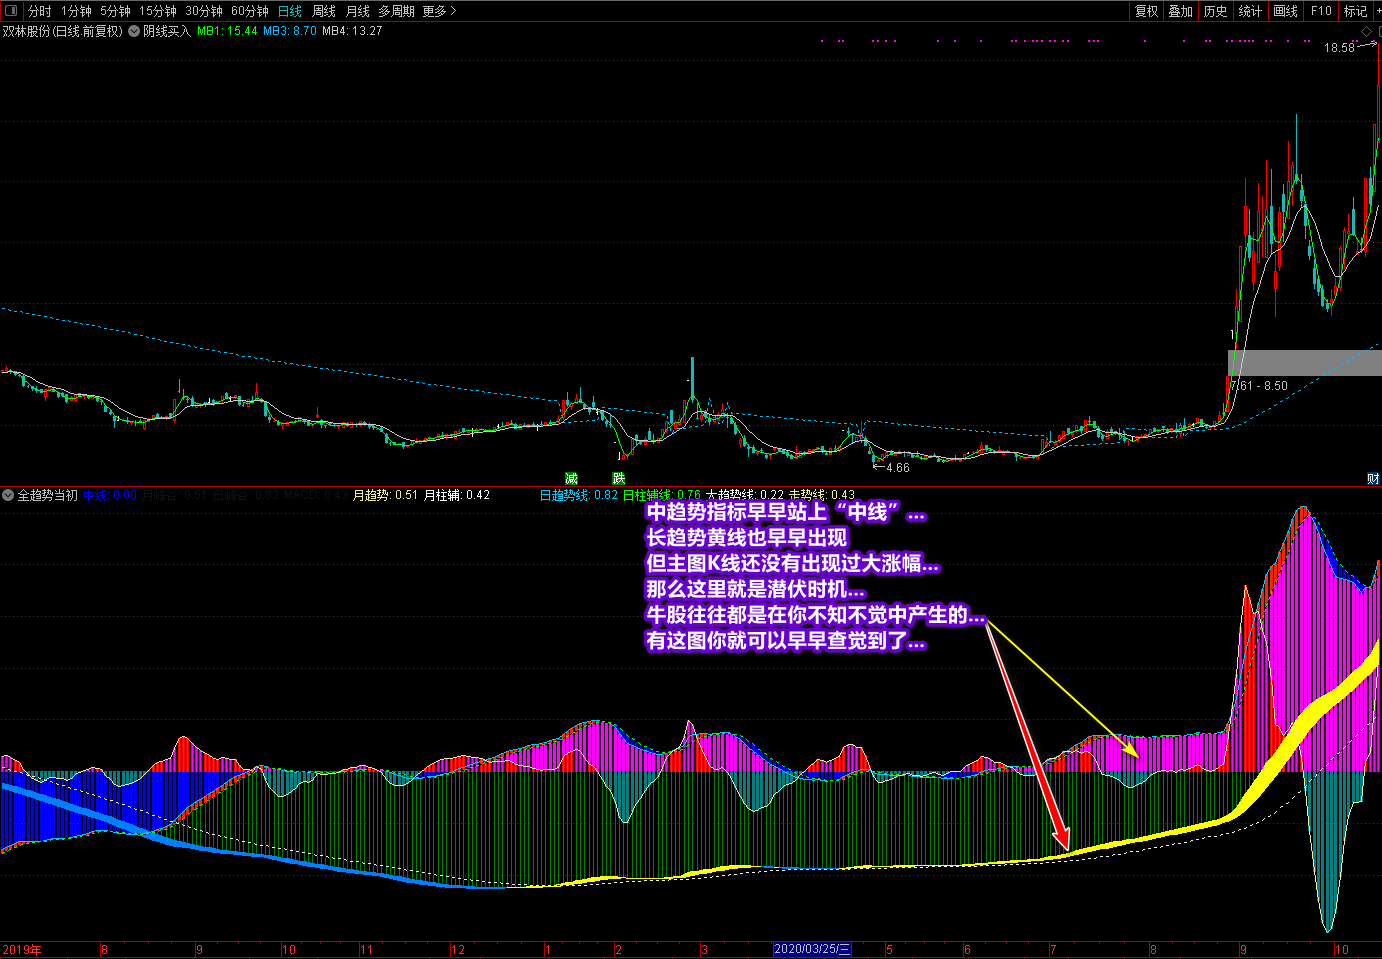Toggle 叠加 overlay option
This screenshot has width=1382, height=959.
1180,11
